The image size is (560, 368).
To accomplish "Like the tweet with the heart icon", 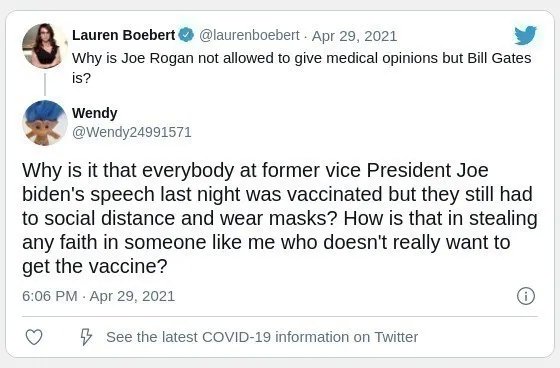I will pyautogui.click(x=34, y=337).
